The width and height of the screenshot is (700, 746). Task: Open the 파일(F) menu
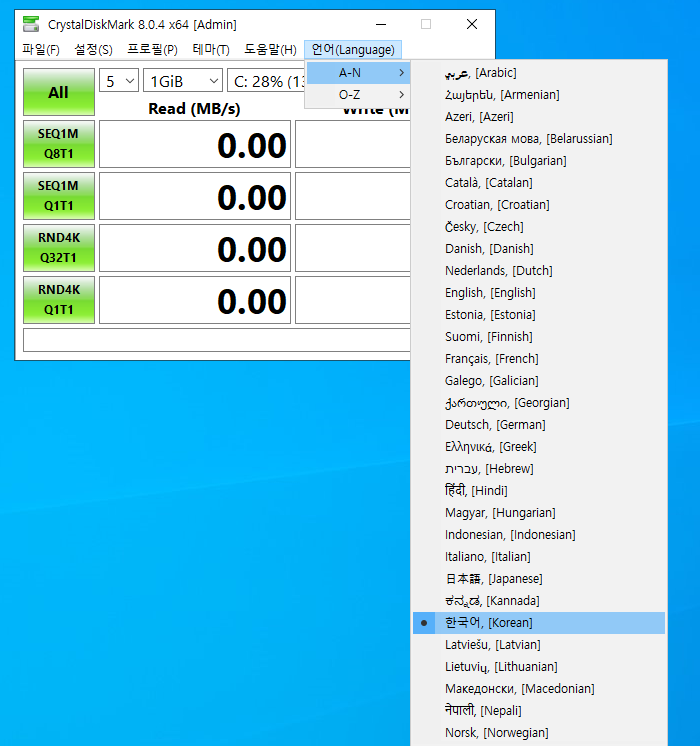click(40, 49)
